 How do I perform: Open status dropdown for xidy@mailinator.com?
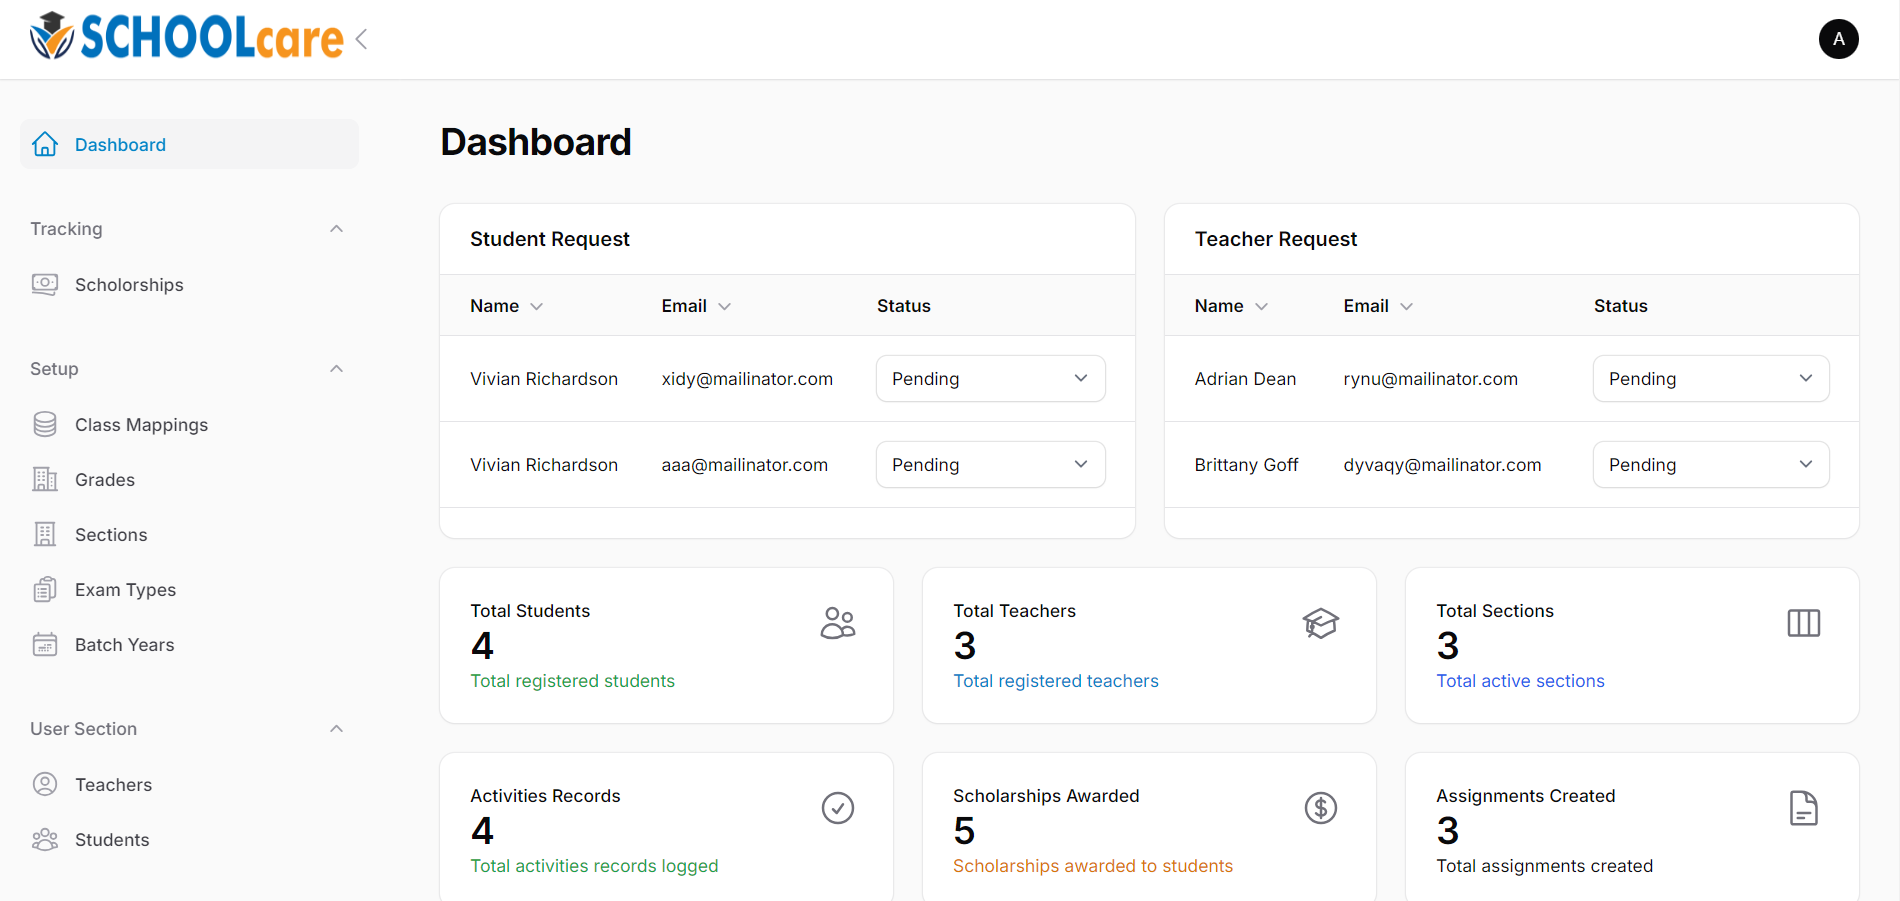point(990,379)
